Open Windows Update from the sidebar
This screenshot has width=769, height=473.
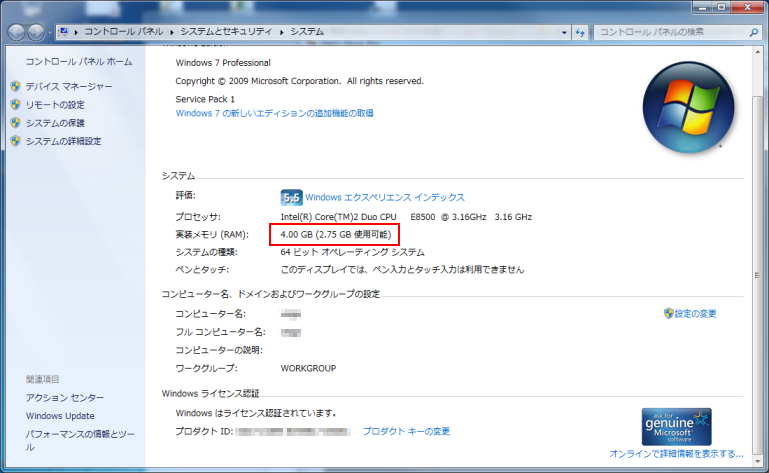click(x=60, y=416)
